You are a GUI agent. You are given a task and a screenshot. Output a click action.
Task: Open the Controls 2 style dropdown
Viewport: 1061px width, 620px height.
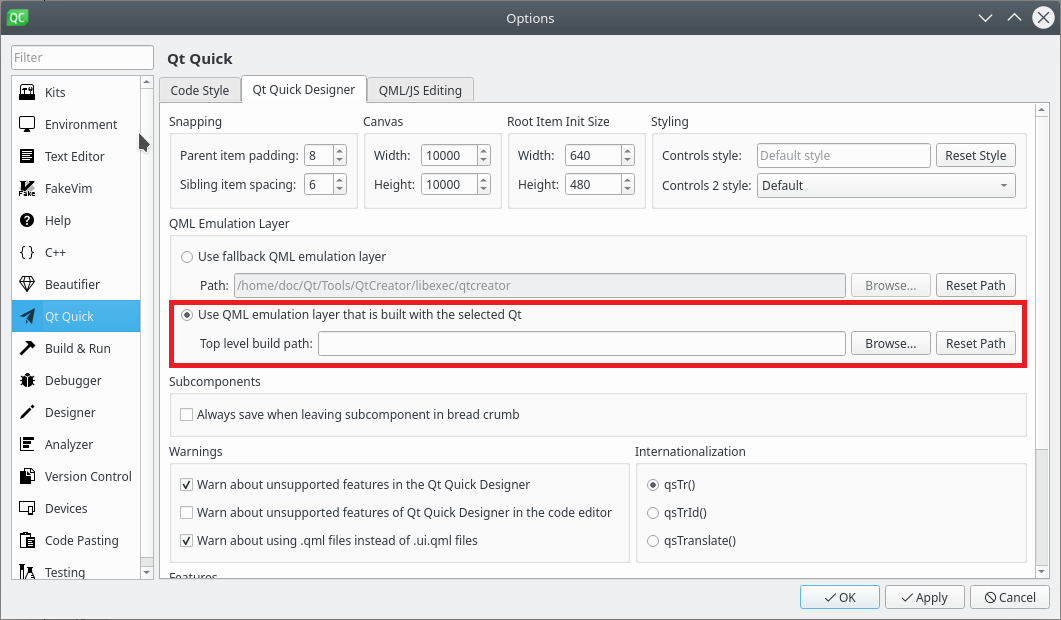tap(885, 185)
